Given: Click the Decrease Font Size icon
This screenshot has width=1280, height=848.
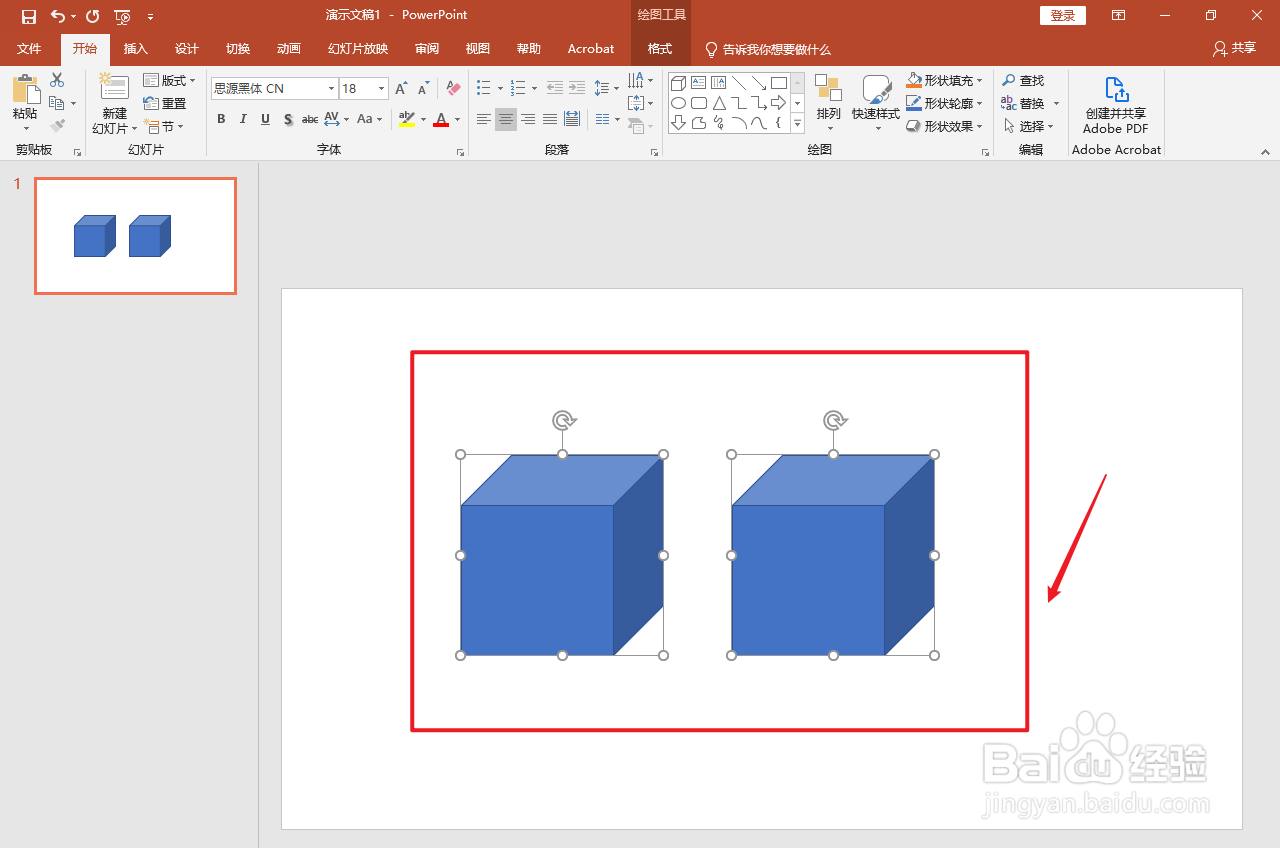Looking at the screenshot, I should tap(423, 89).
